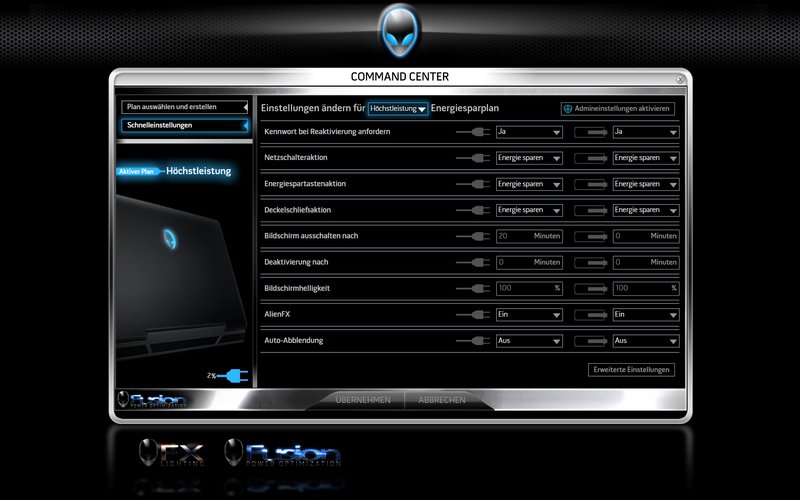Click plugged-in icon in Bildschirm ausschalten row
800x500 pixels.
coord(473,236)
